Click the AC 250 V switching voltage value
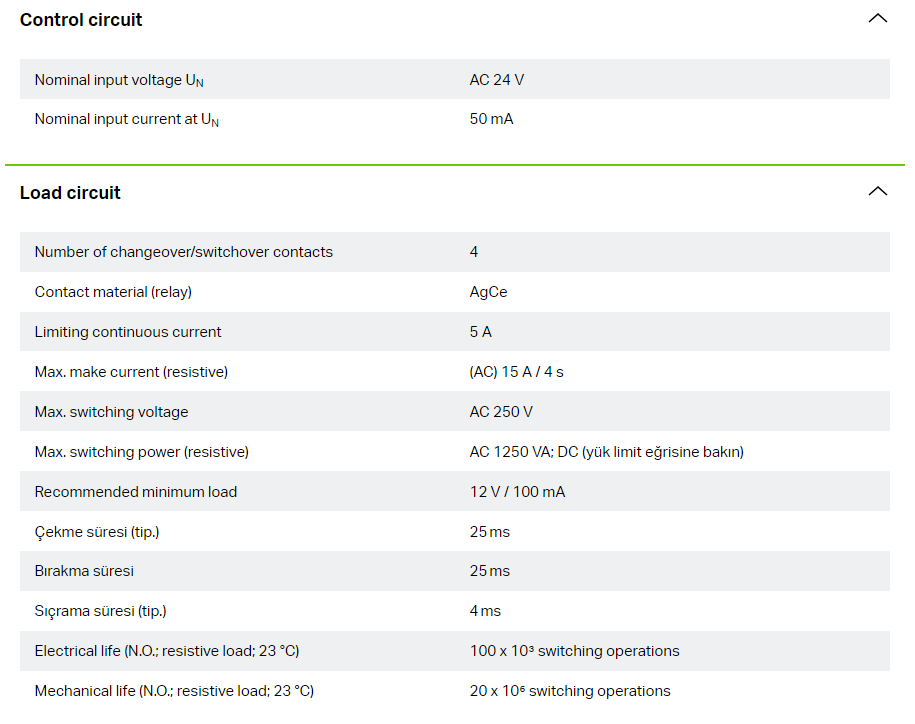915x724 pixels. [x=501, y=412]
